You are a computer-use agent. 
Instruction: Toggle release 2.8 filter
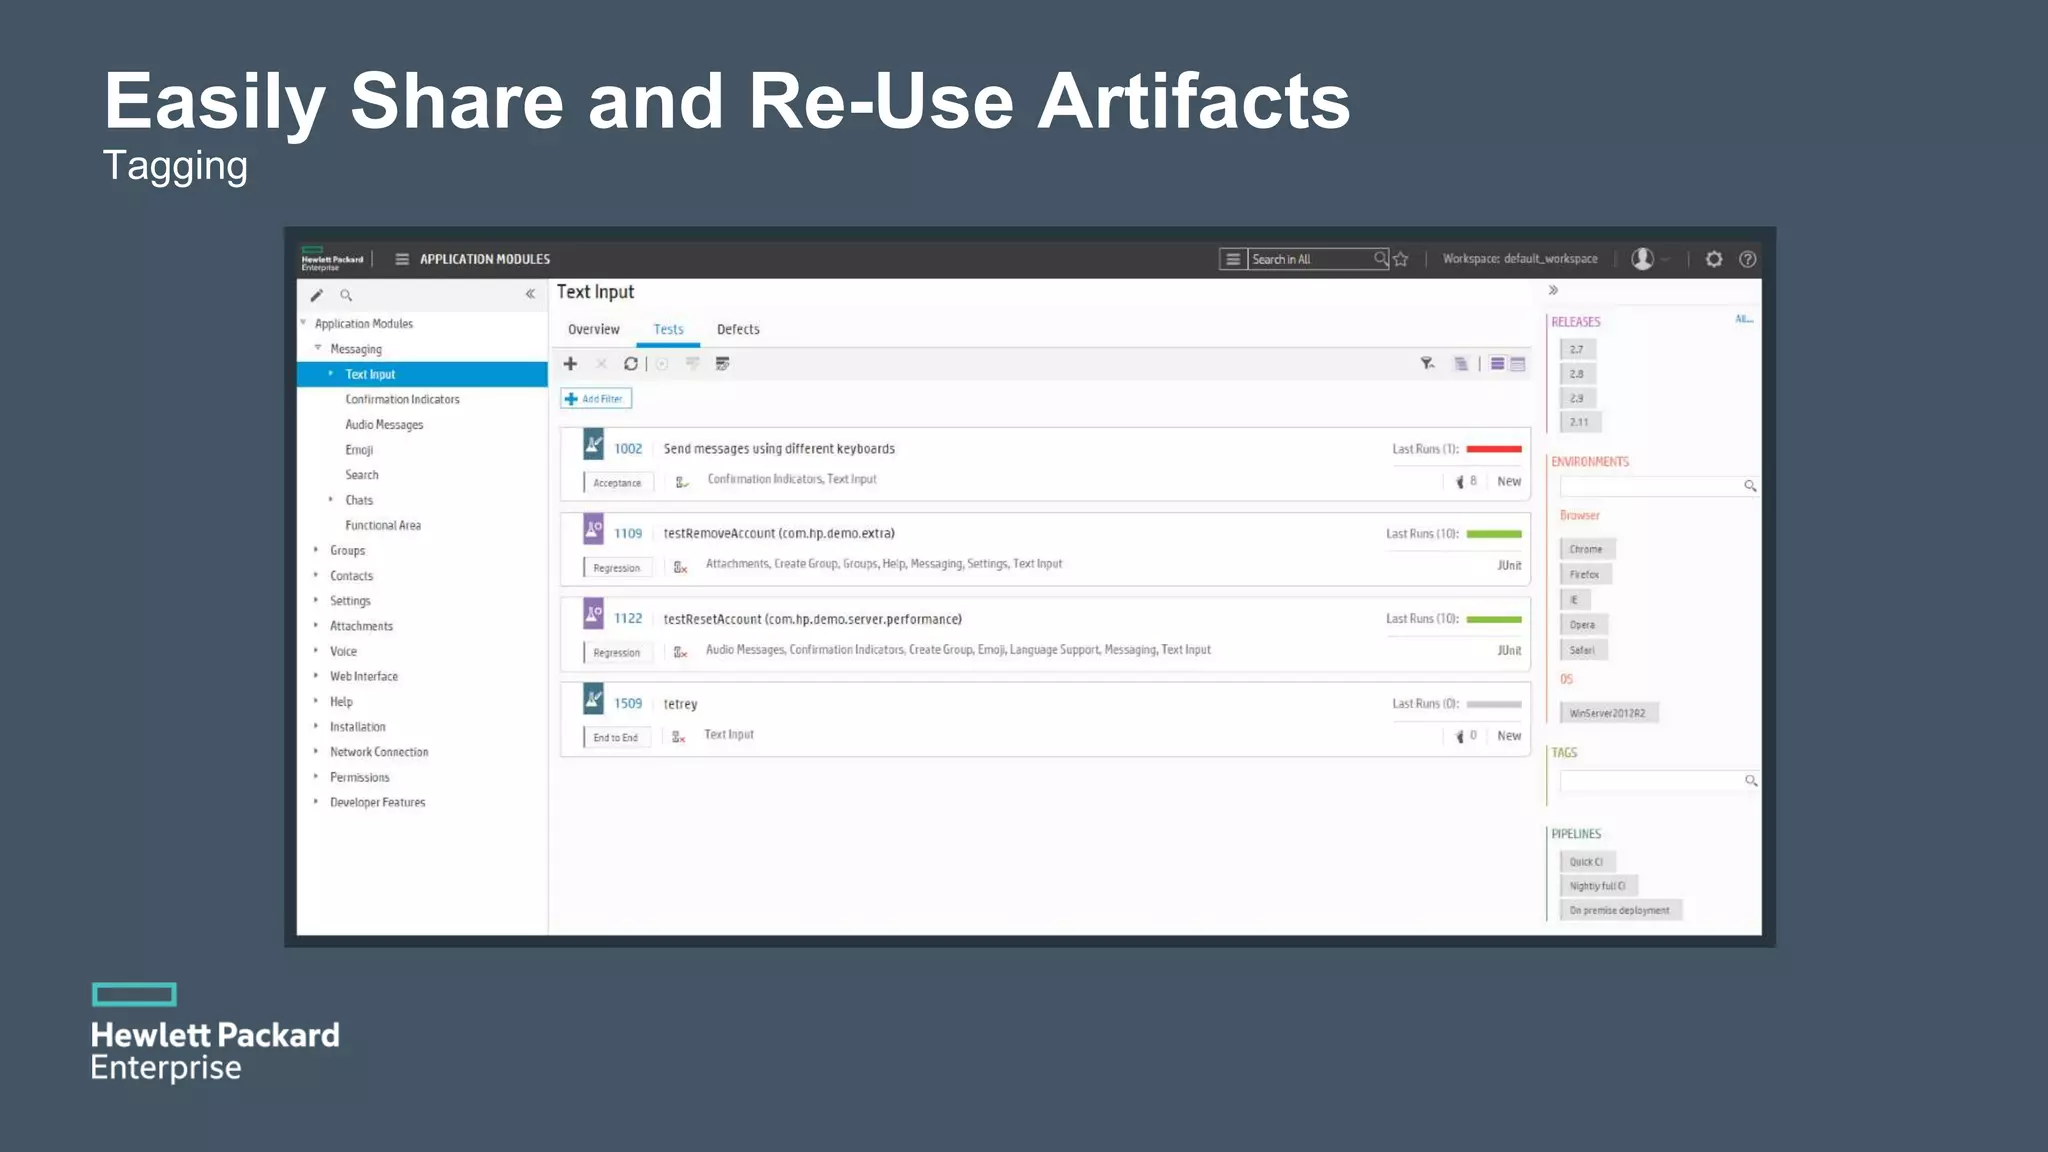tap(1577, 374)
